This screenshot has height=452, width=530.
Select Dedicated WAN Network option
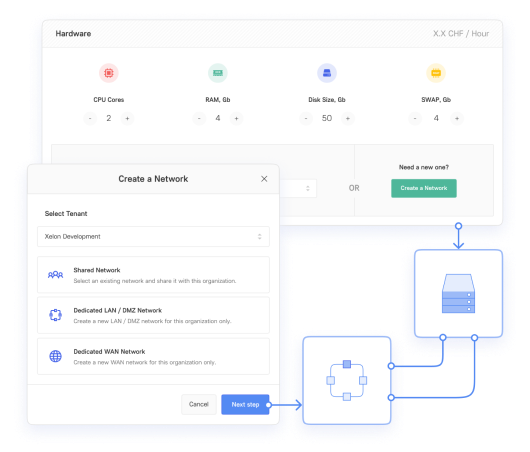(x=153, y=356)
